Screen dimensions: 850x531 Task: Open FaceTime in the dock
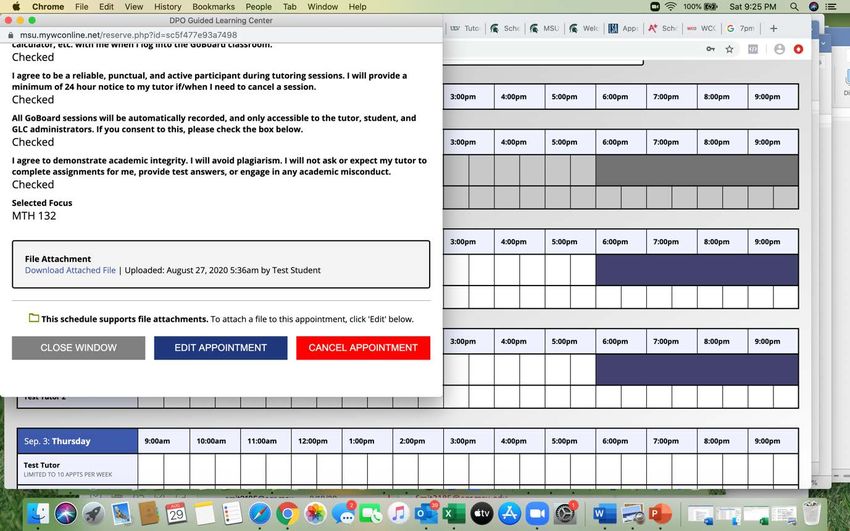tap(371, 514)
